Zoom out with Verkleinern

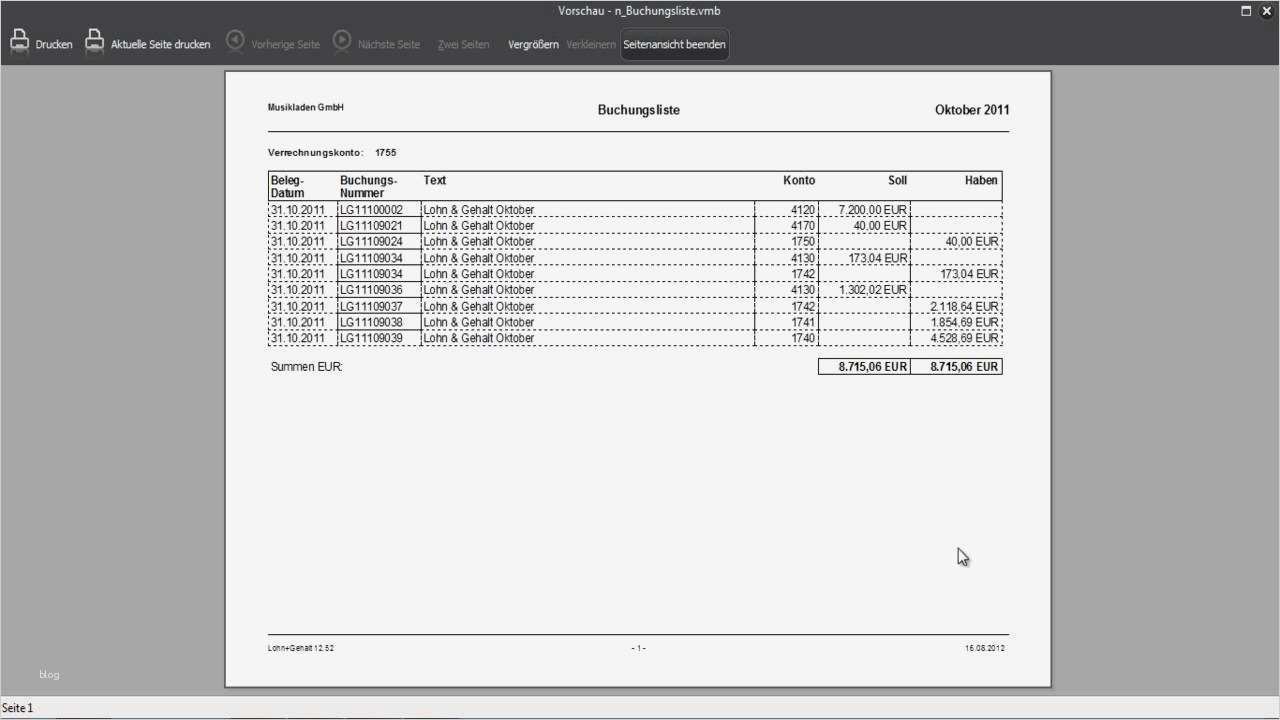click(591, 45)
